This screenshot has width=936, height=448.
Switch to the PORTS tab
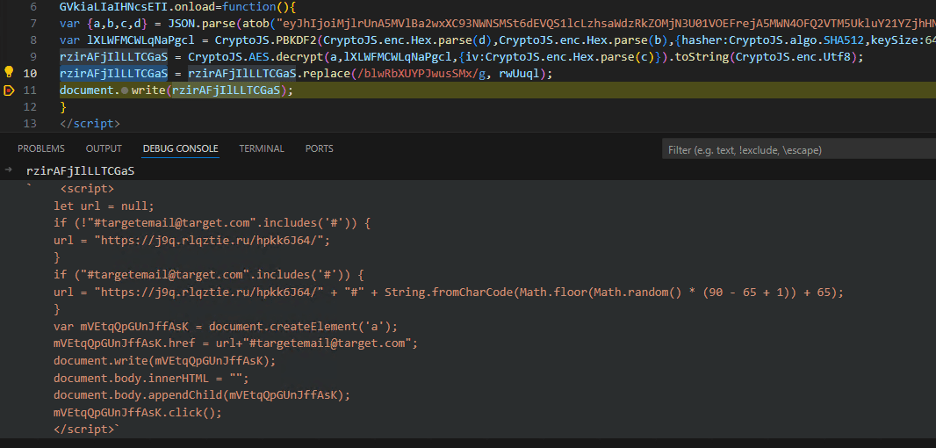coord(319,149)
